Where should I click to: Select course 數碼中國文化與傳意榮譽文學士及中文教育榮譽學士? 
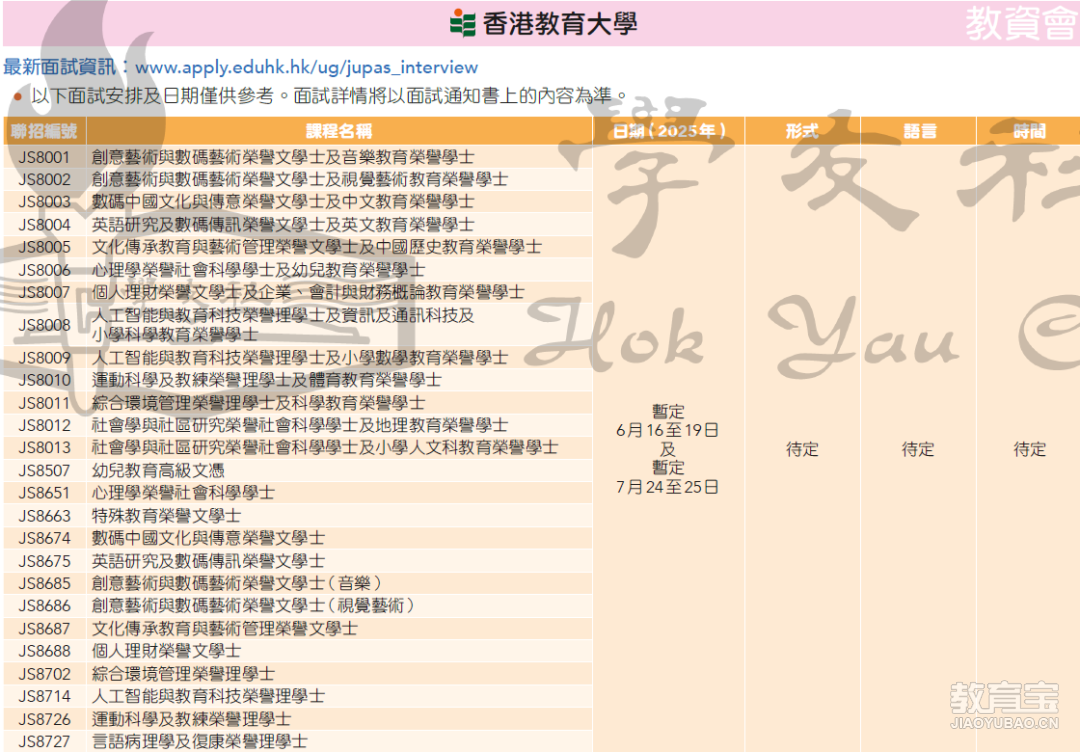coord(283,202)
